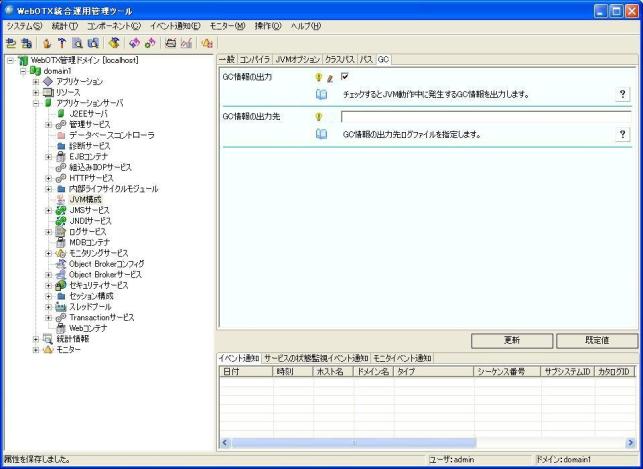Click the 既定値 button

(x=597, y=341)
